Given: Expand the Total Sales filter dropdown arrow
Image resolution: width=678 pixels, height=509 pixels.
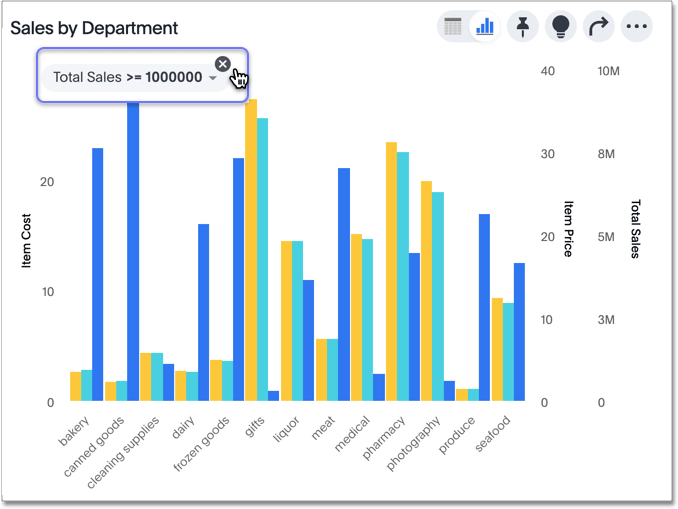Looking at the screenshot, I should pyautogui.click(x=213, y=78).
